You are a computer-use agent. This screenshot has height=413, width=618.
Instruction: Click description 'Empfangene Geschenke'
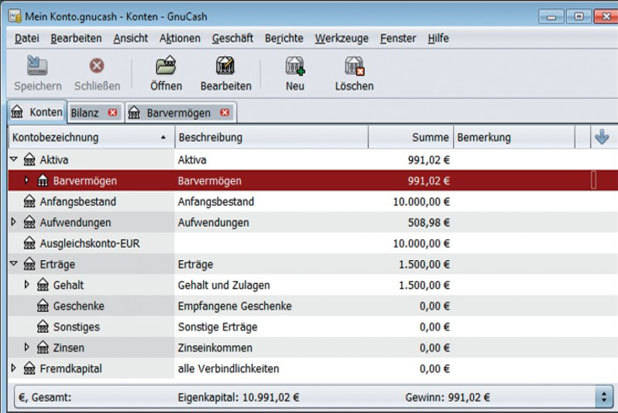(x=235, y=306)
